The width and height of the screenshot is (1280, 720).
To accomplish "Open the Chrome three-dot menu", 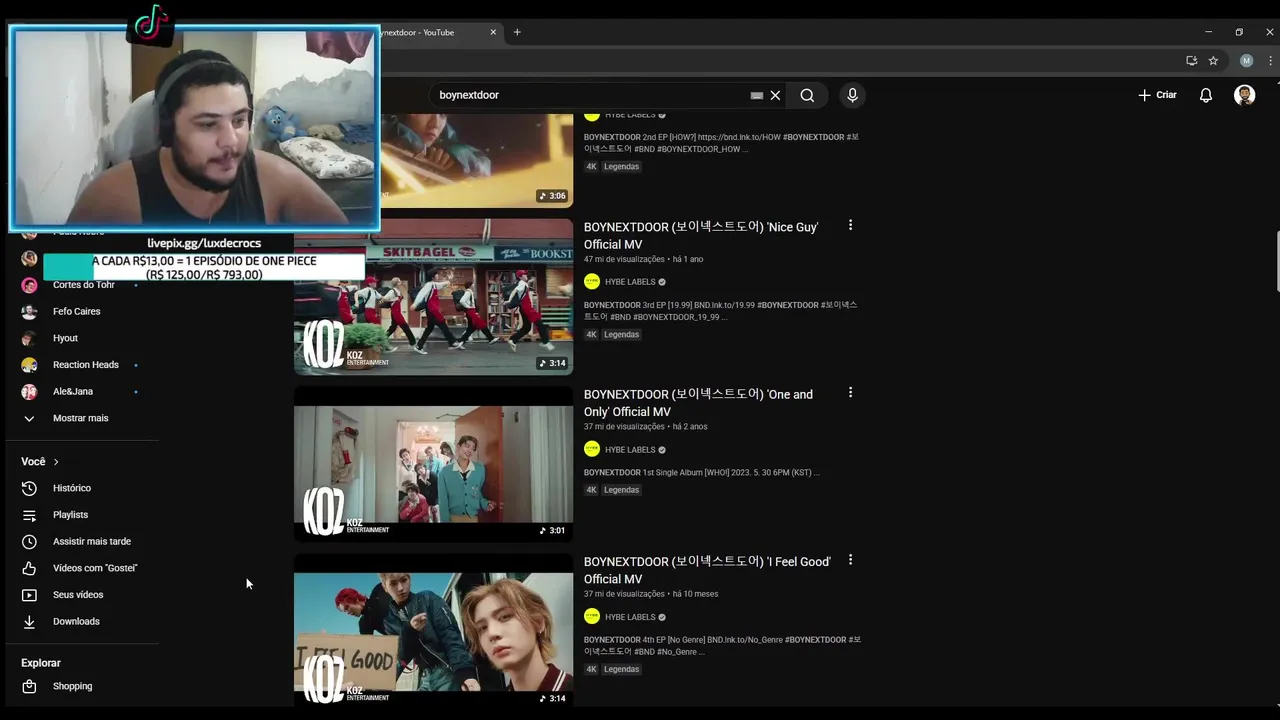I will click(1270, 61).
